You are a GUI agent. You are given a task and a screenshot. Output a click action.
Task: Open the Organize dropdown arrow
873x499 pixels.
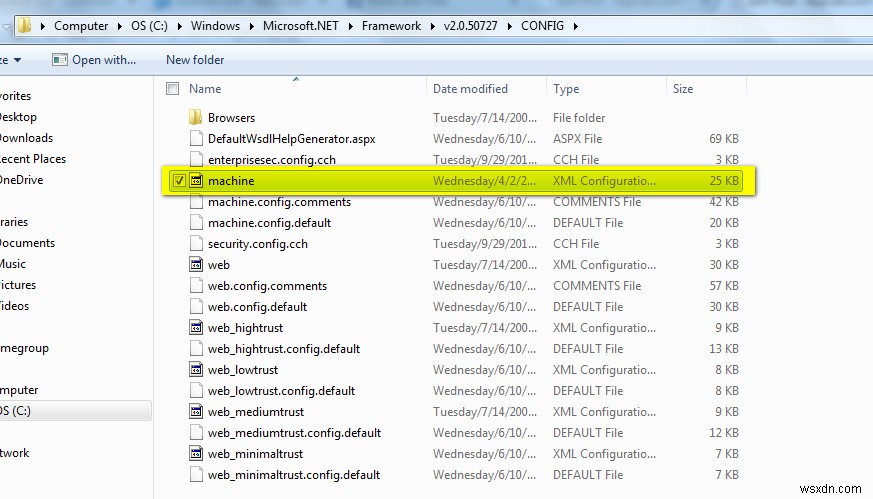click(x=17, y=60)
